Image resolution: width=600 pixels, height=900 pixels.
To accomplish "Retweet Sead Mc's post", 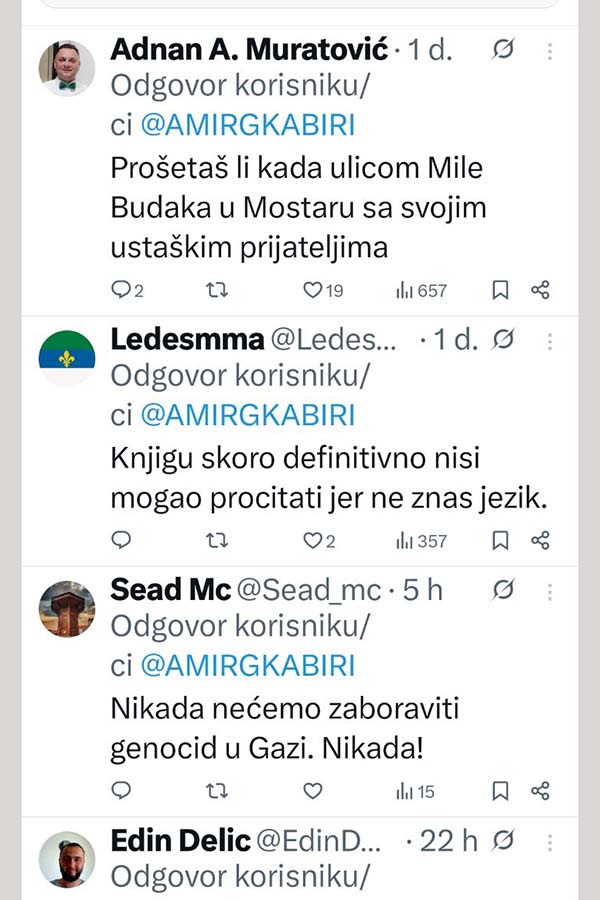I will 216,791.
